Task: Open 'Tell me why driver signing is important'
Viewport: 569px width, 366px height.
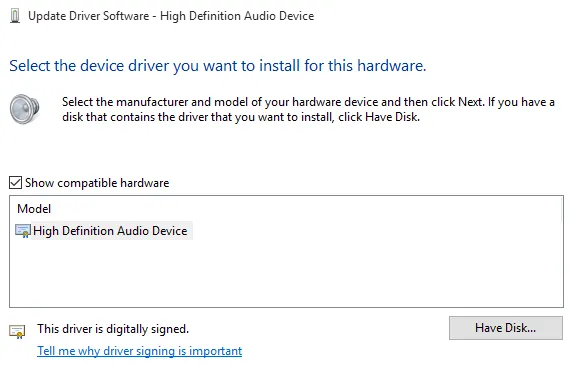Action: point(139,351)
